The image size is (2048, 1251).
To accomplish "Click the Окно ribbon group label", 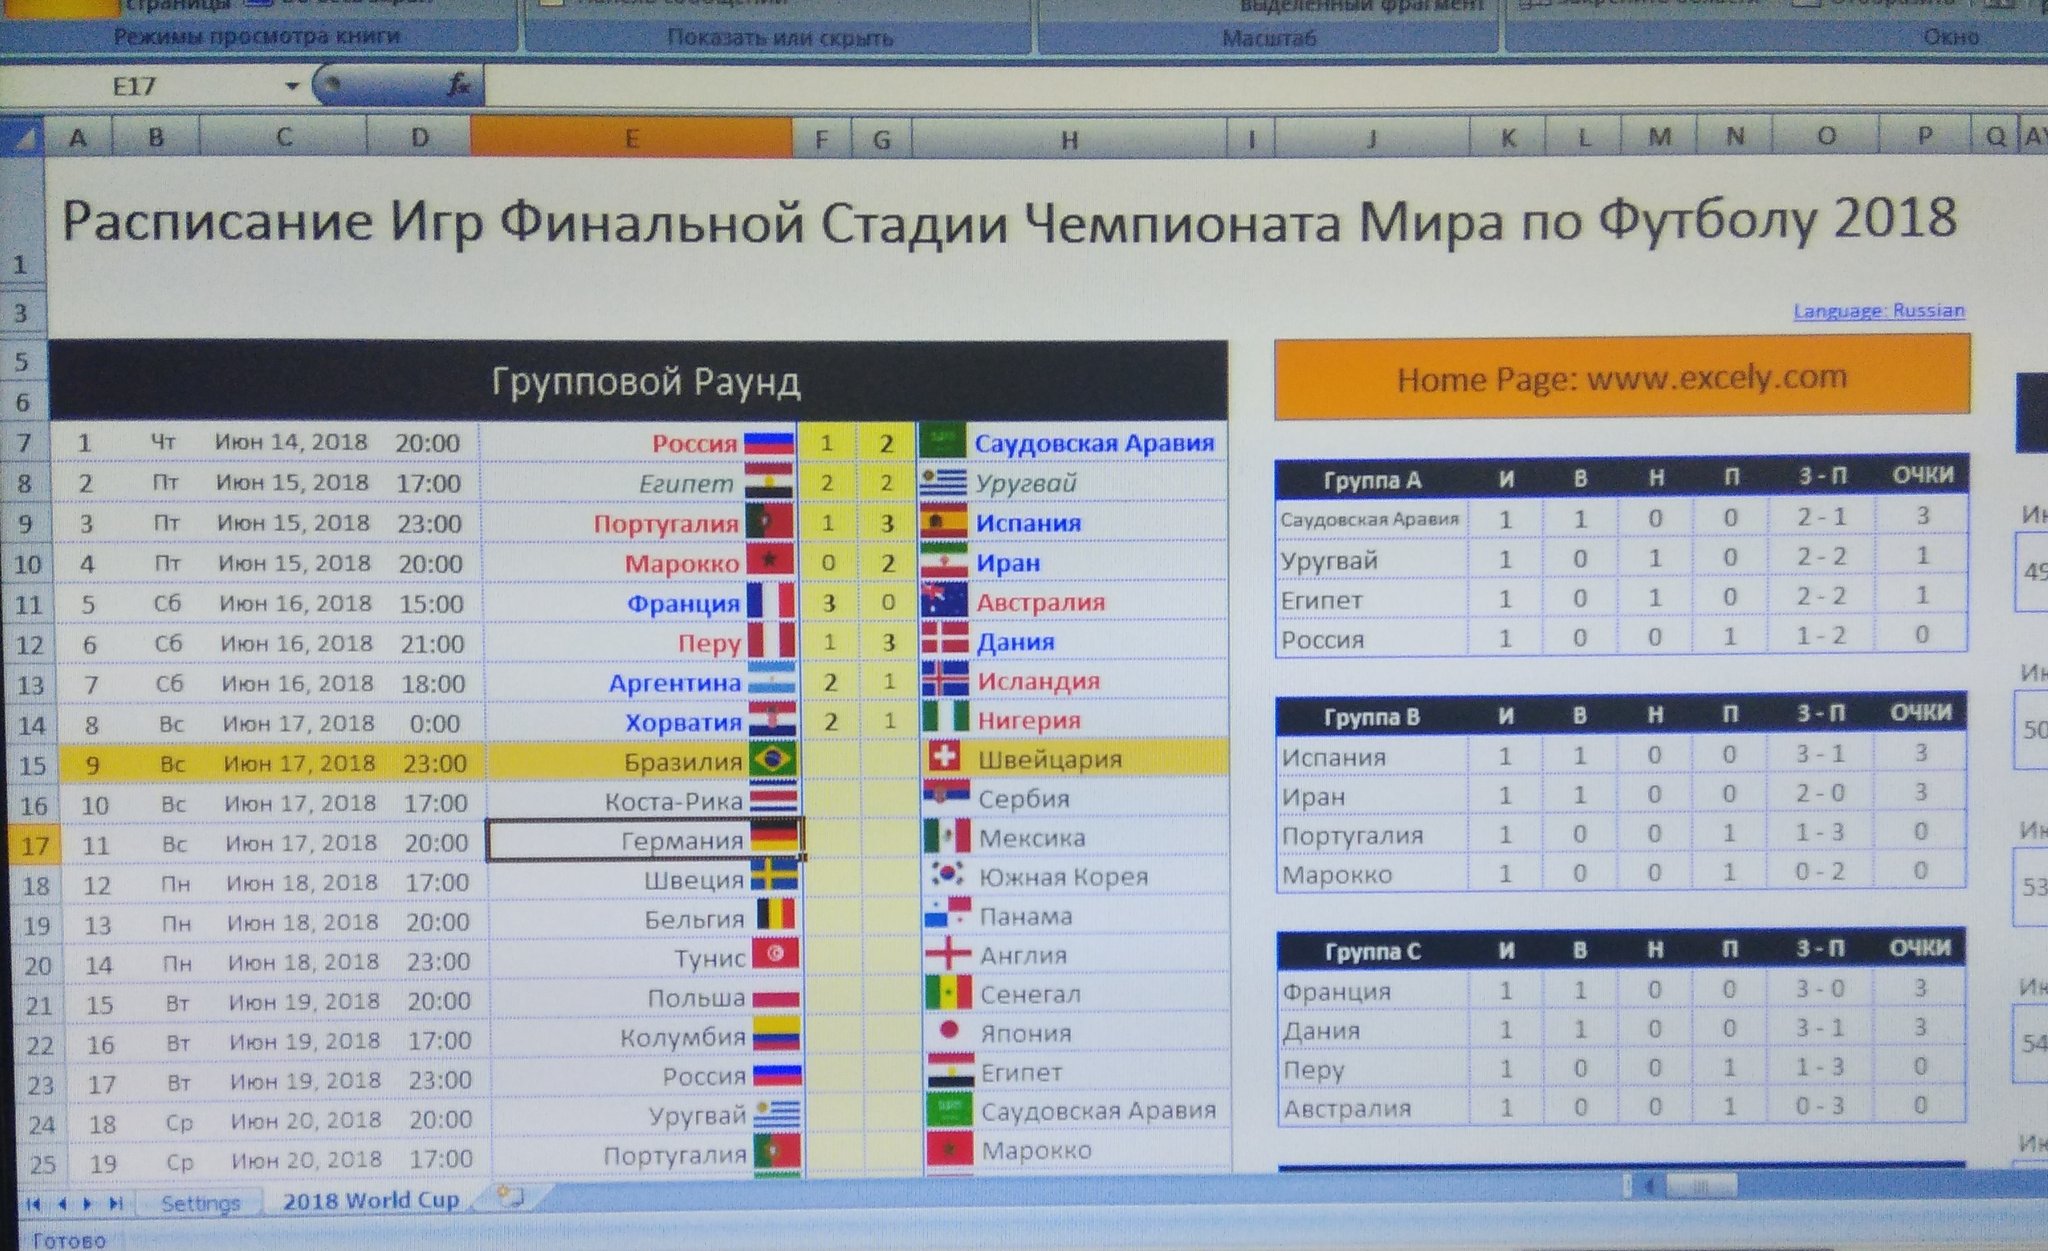I will coord(1950,36).
